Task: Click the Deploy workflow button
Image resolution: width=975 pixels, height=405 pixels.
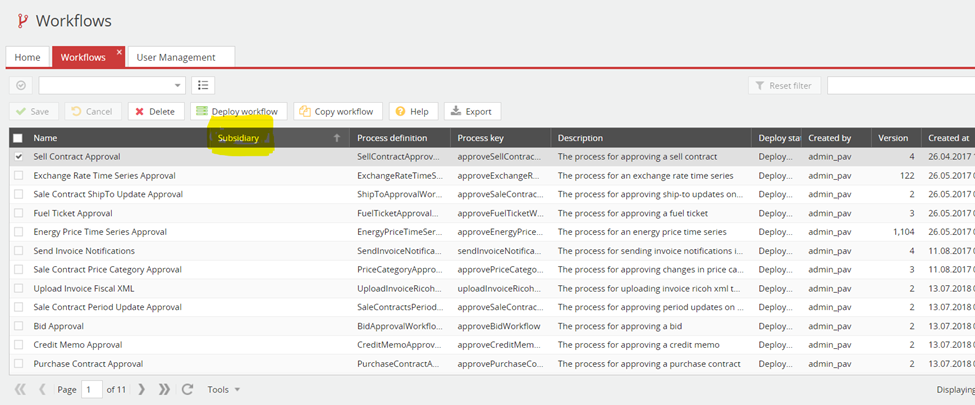Action: pos(238,112)
